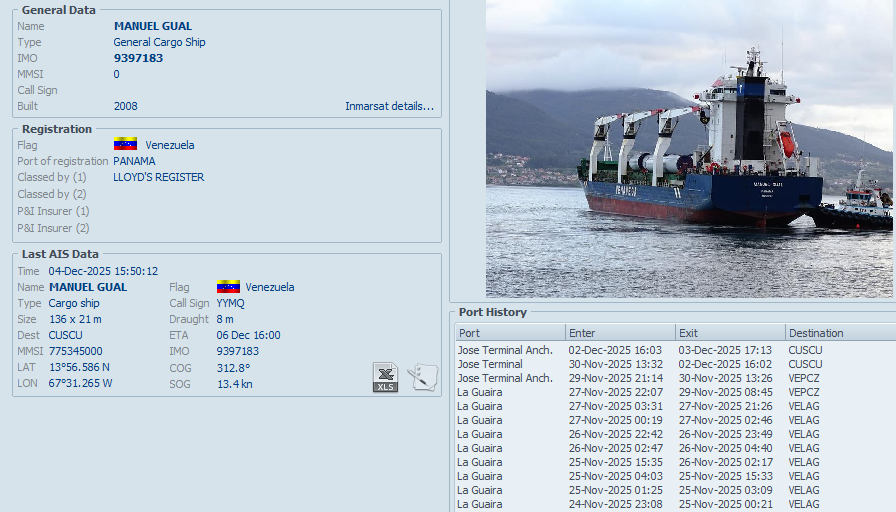Click LLOYD'S REGISTER class value
Viewport: 896px width, 512px height.
click(x=159, y=177)
